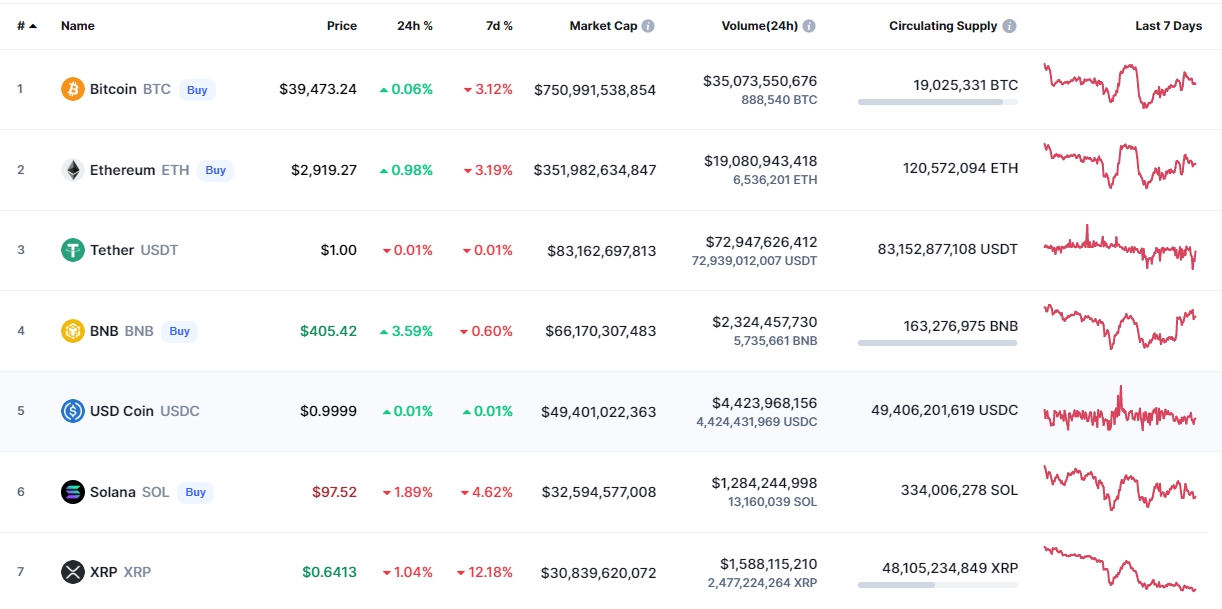The height and width of the screenshot is (609, 1222).
Task: Sort the table by Price column
Action: [x=342, y=26]
